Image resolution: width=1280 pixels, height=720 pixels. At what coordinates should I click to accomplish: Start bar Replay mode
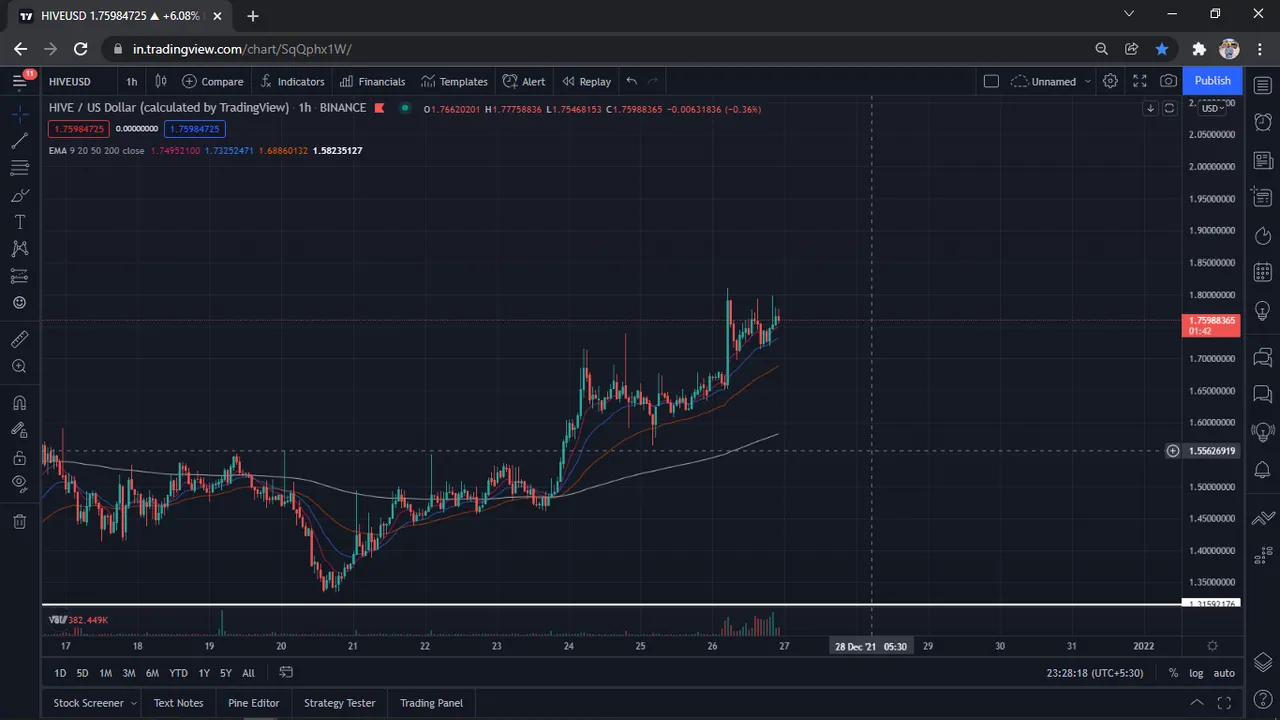point(586,82)
